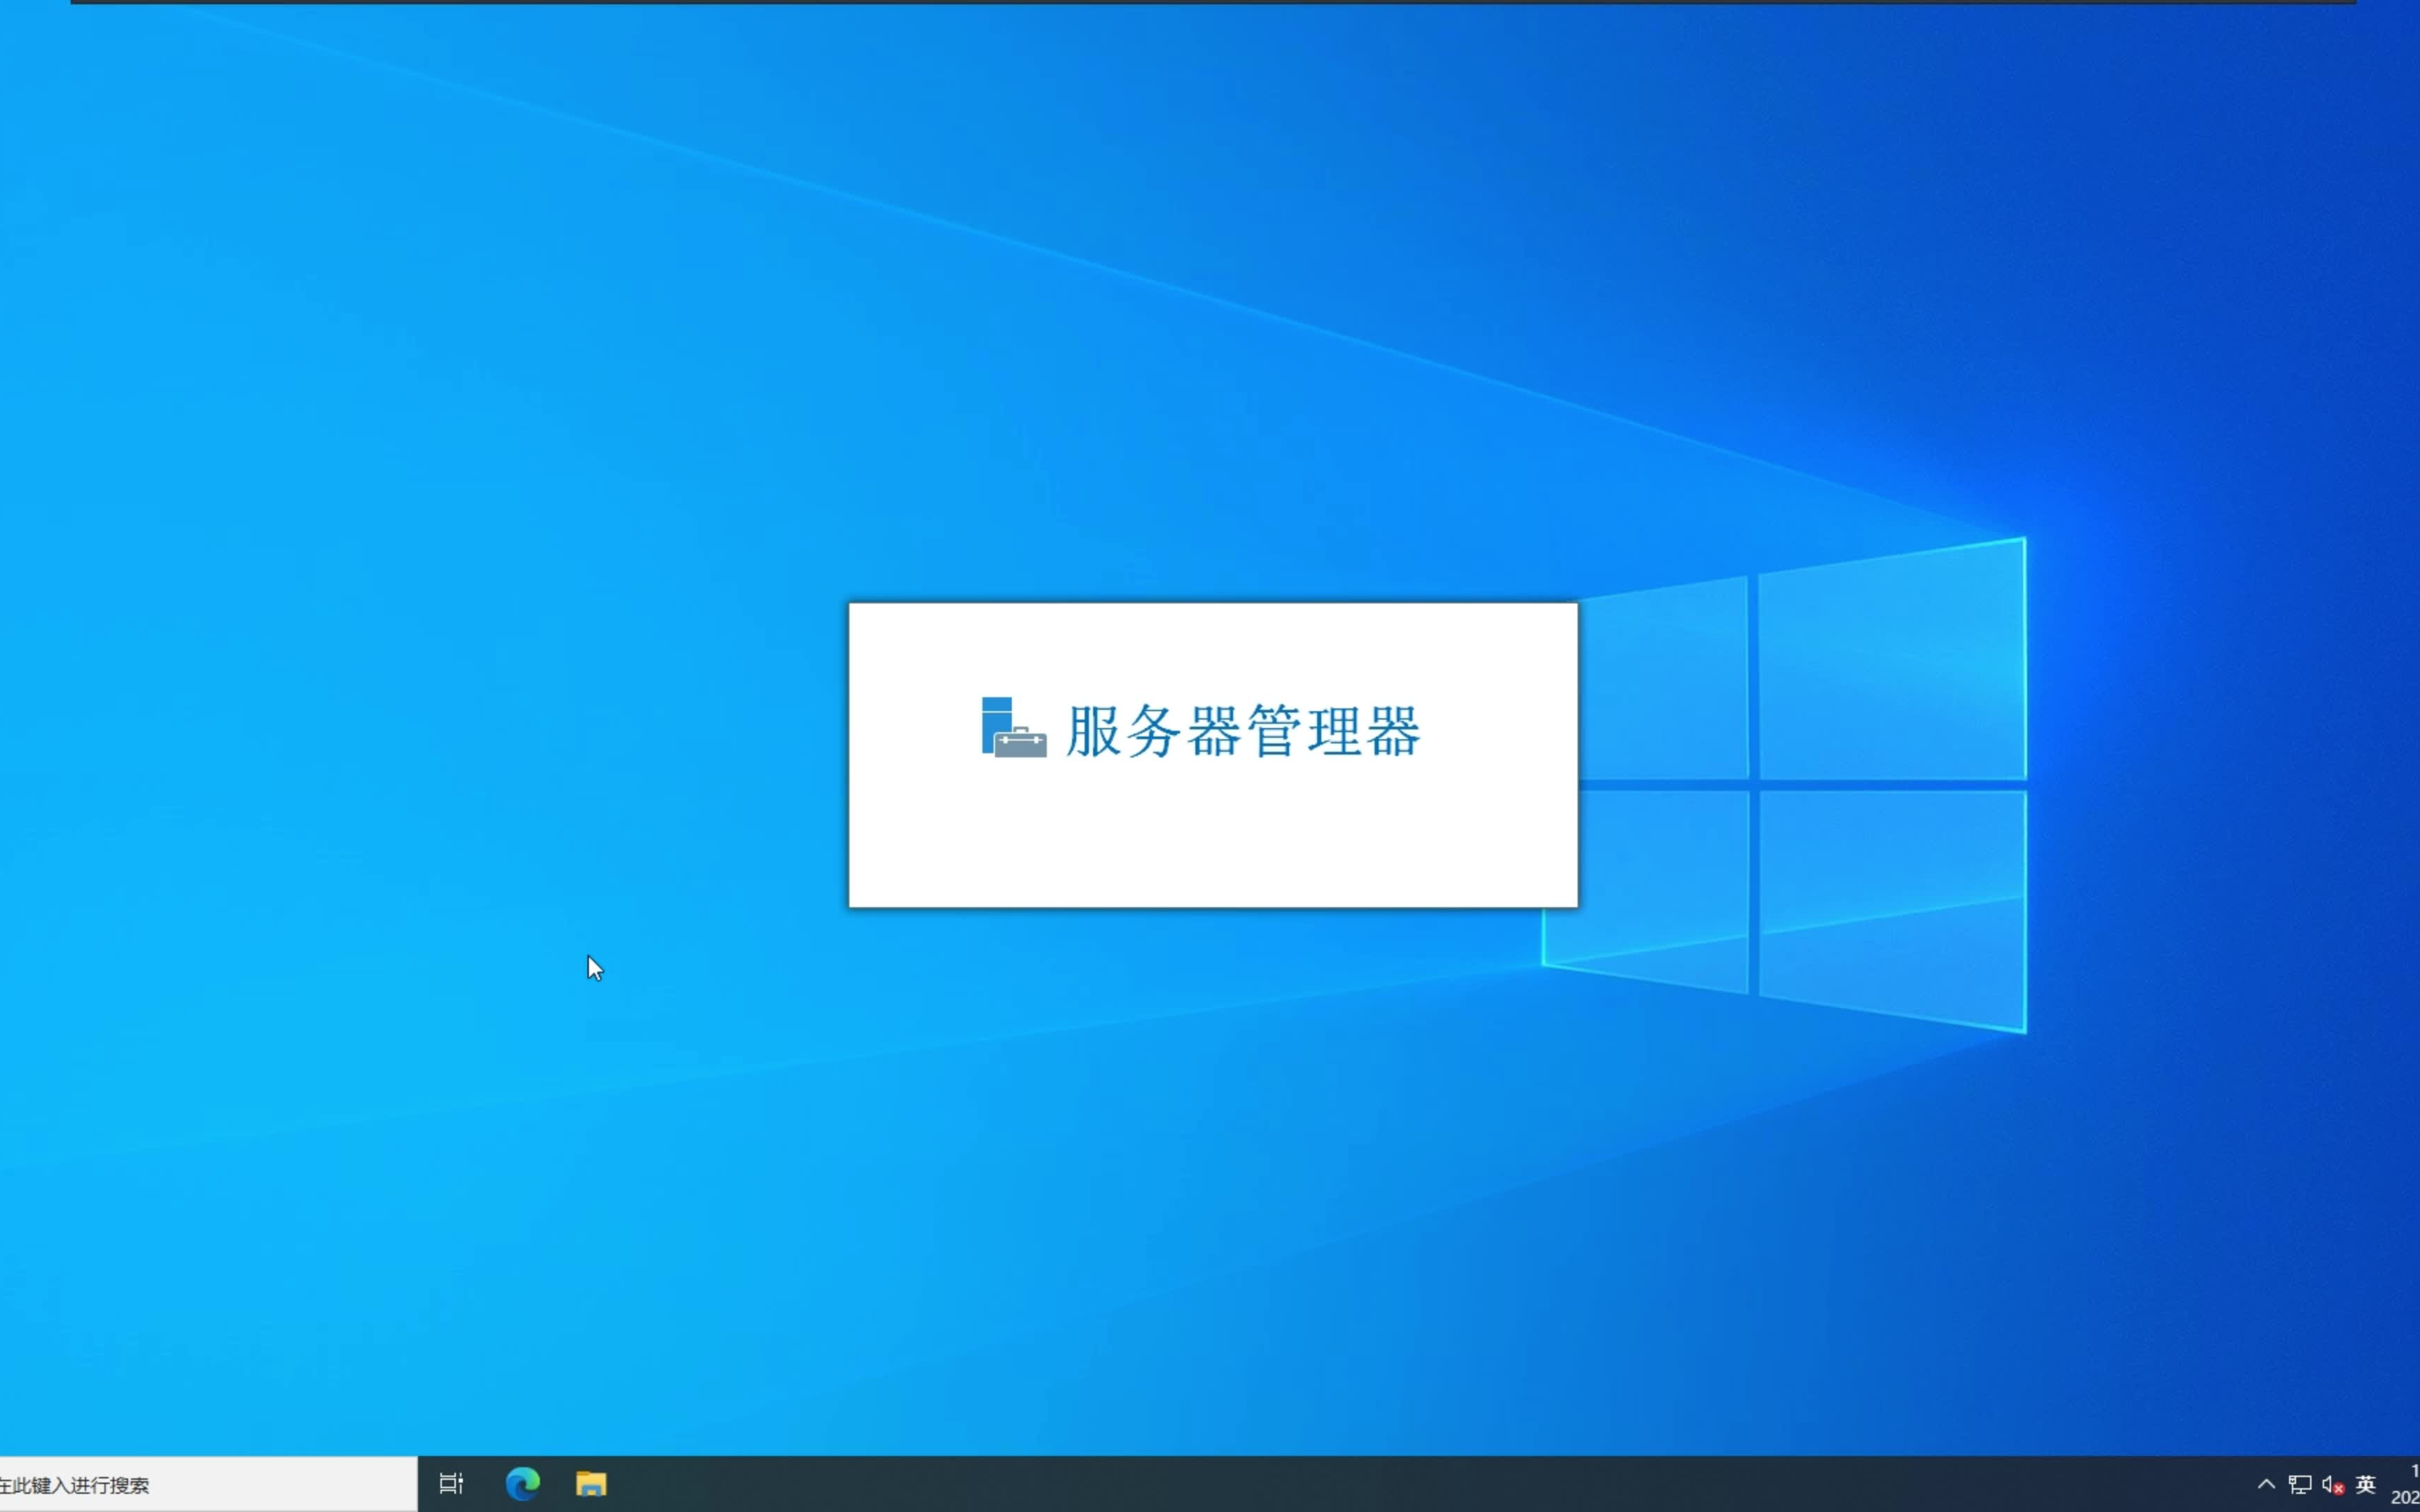
Task: Click the network status icon
Action: (x=2295, y=1484)
